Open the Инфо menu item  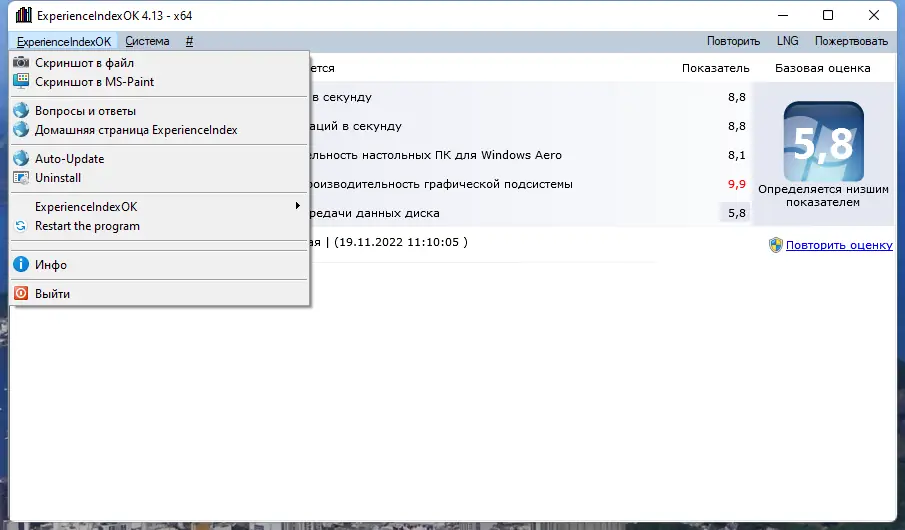159,264
